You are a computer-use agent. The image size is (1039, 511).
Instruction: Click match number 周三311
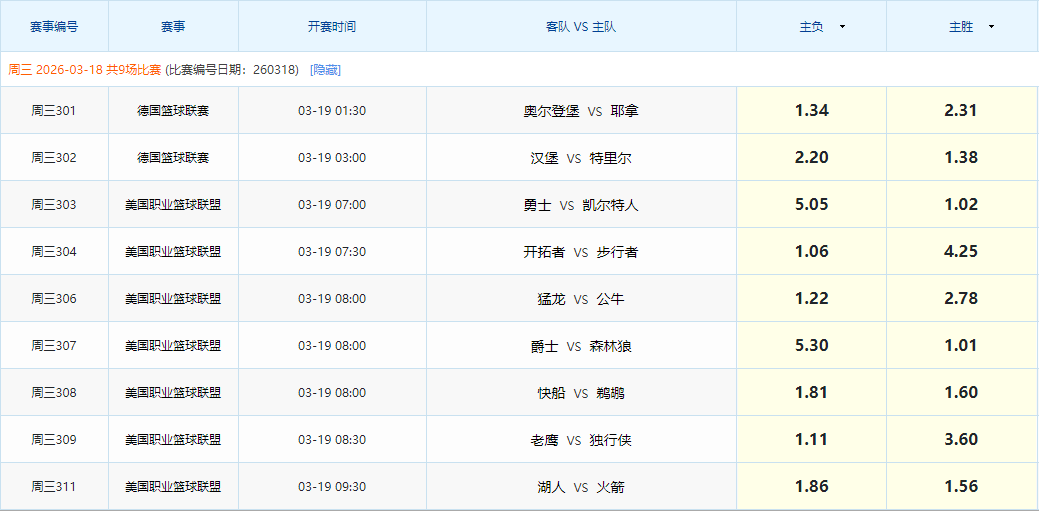(54, 487)
